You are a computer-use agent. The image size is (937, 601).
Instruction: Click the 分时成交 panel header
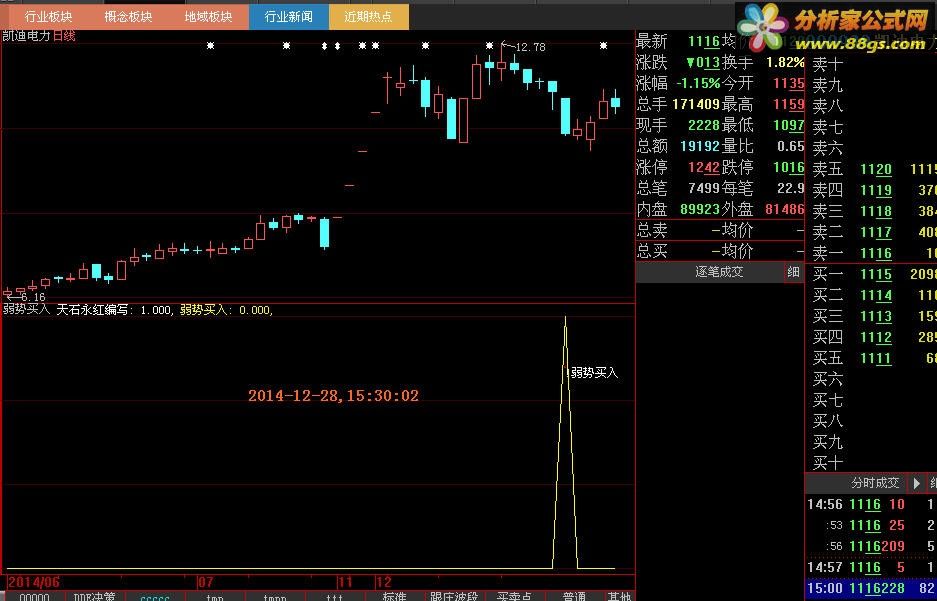tap(875, 483)
